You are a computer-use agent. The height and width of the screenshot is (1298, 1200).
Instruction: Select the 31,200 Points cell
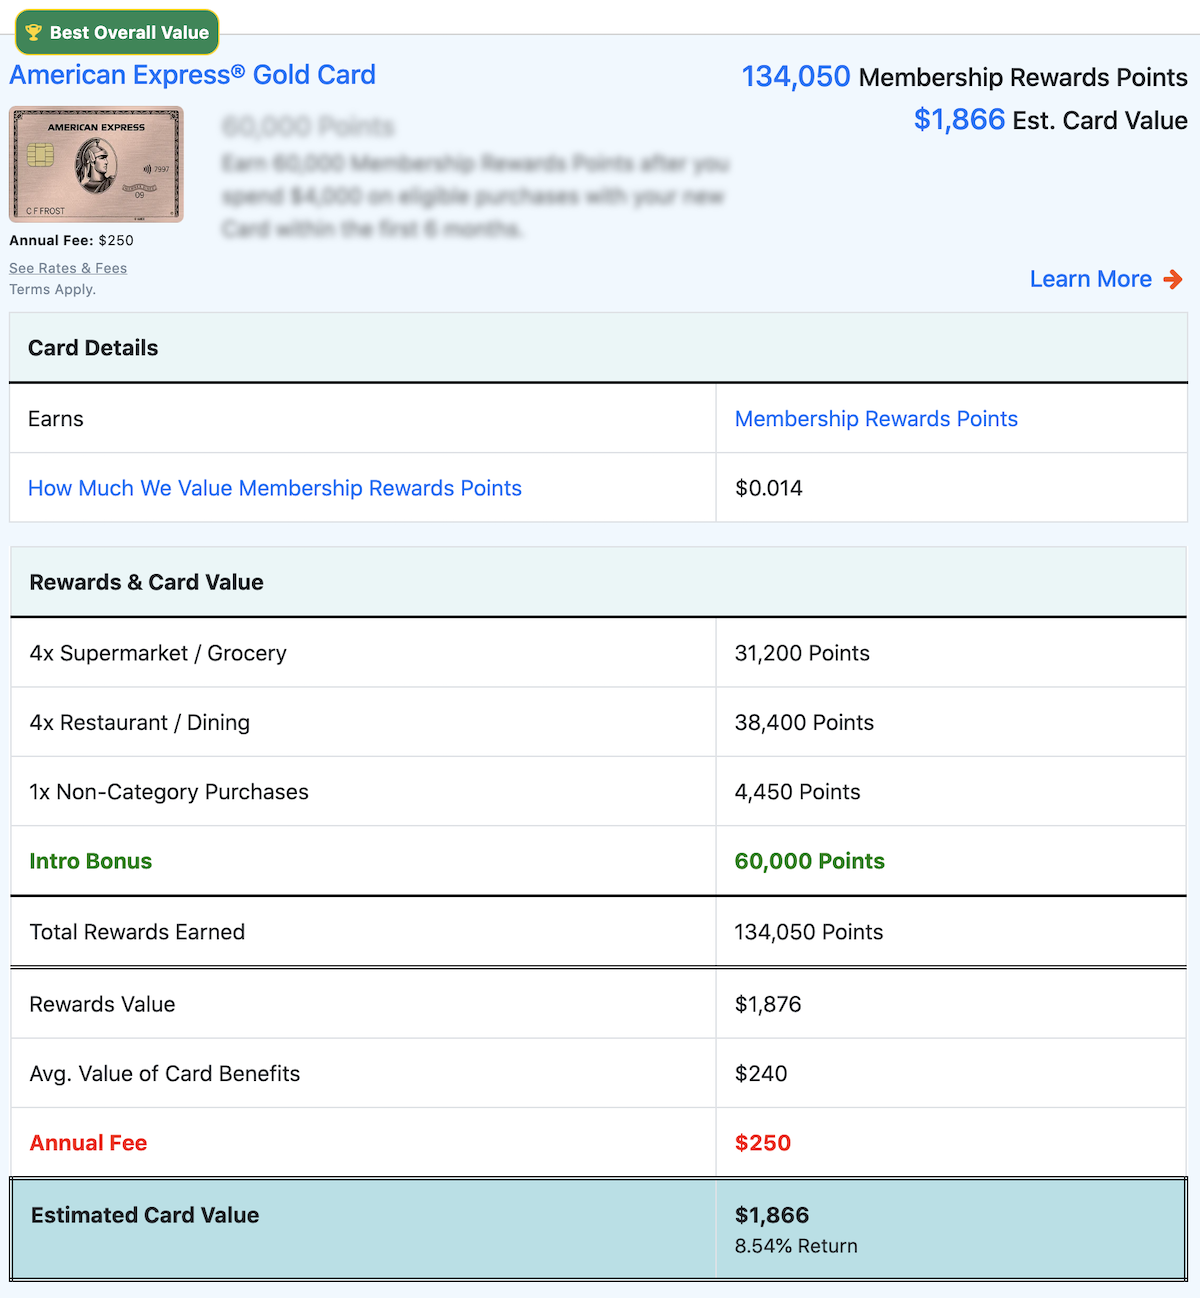[802, 653]
